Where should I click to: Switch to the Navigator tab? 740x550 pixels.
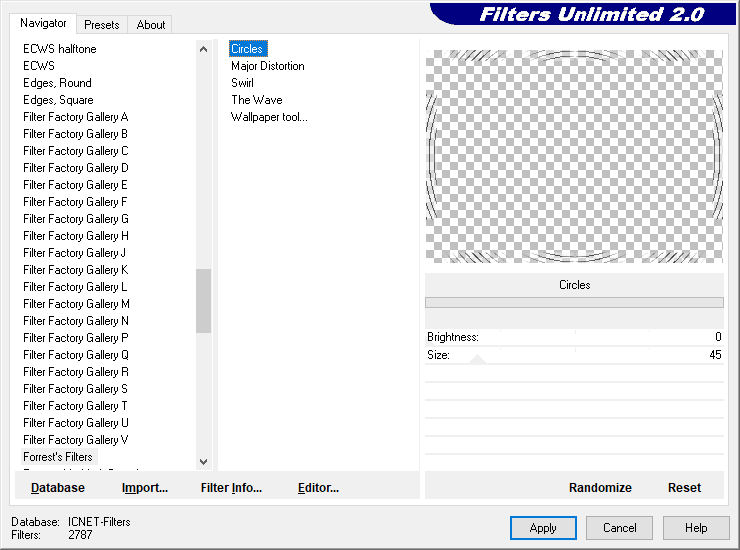point(43,23)
